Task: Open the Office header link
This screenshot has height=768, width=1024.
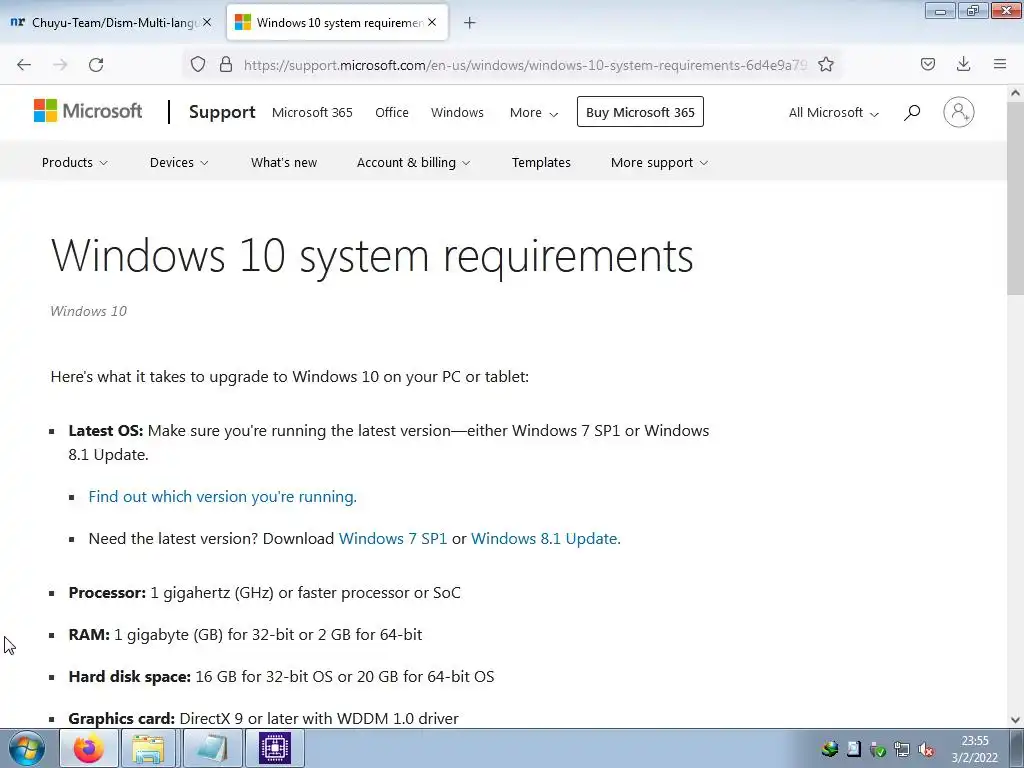Action: point(392,112)
